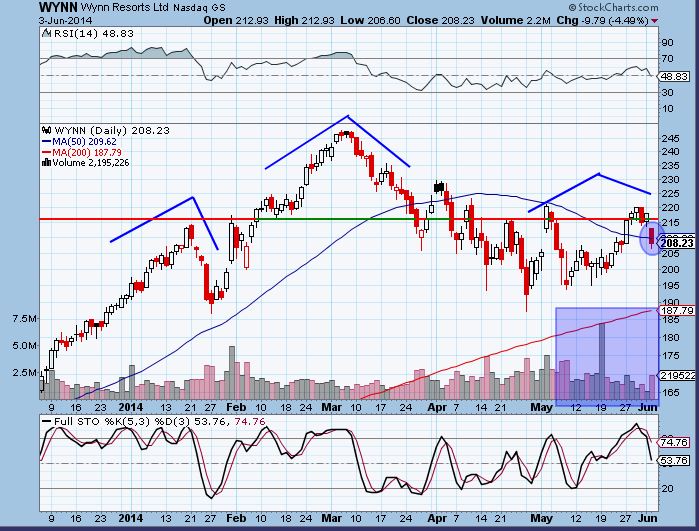Click the RSI line icon before RSI(14)
699x531 pixels.
pyautogui.click(x=46, y=33)
